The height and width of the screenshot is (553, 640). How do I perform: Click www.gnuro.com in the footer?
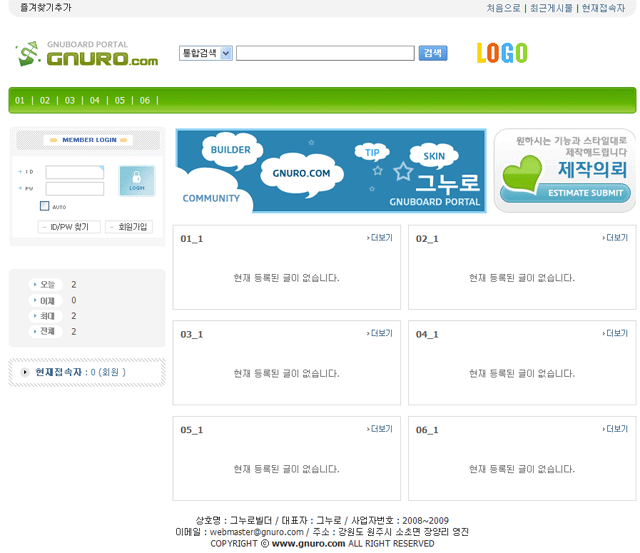click(x=308, y=544)
